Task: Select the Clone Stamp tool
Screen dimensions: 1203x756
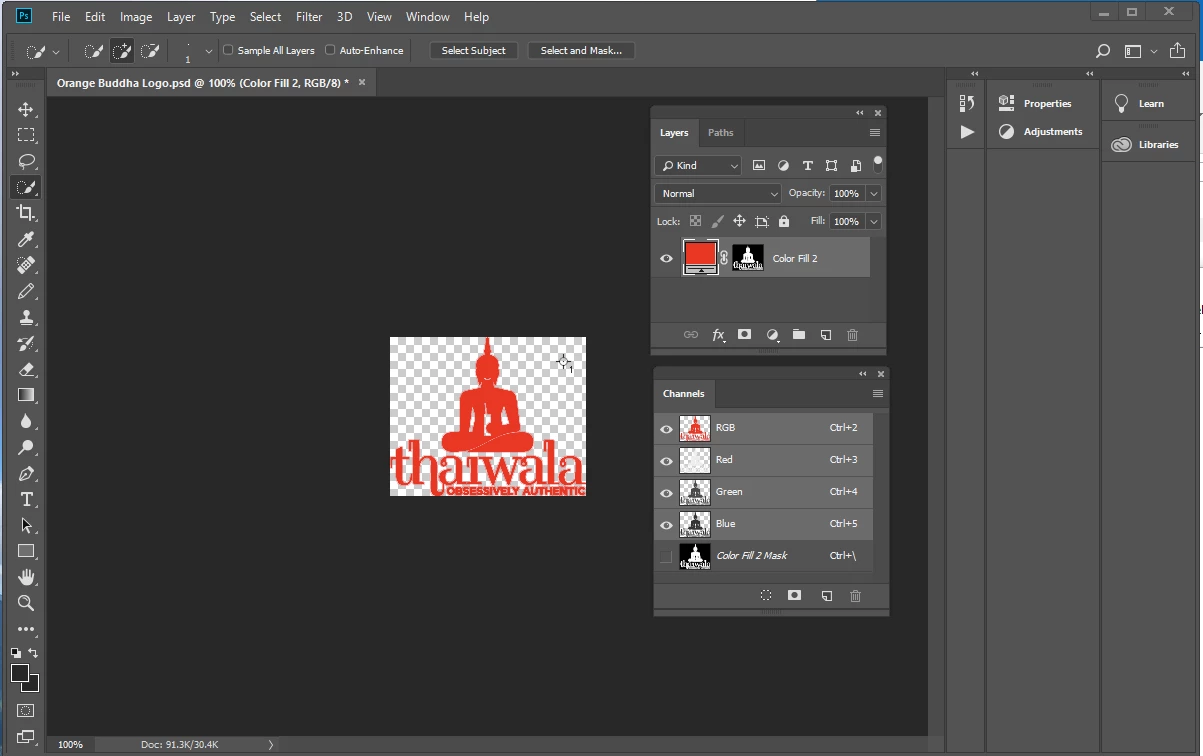Action: point(26,317)
